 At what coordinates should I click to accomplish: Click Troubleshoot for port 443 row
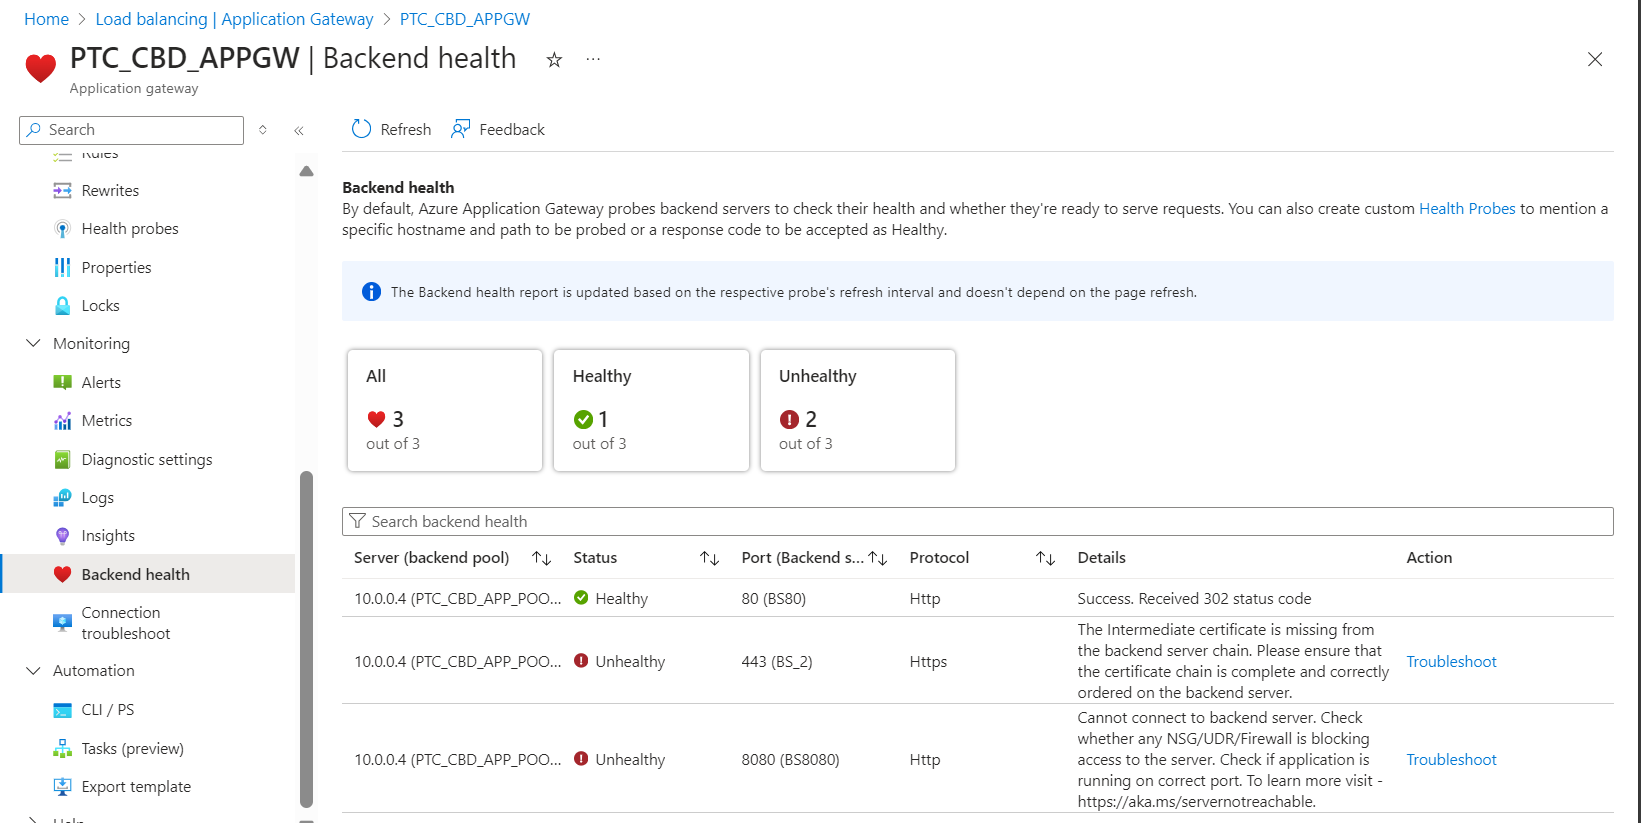point(1451,661)
